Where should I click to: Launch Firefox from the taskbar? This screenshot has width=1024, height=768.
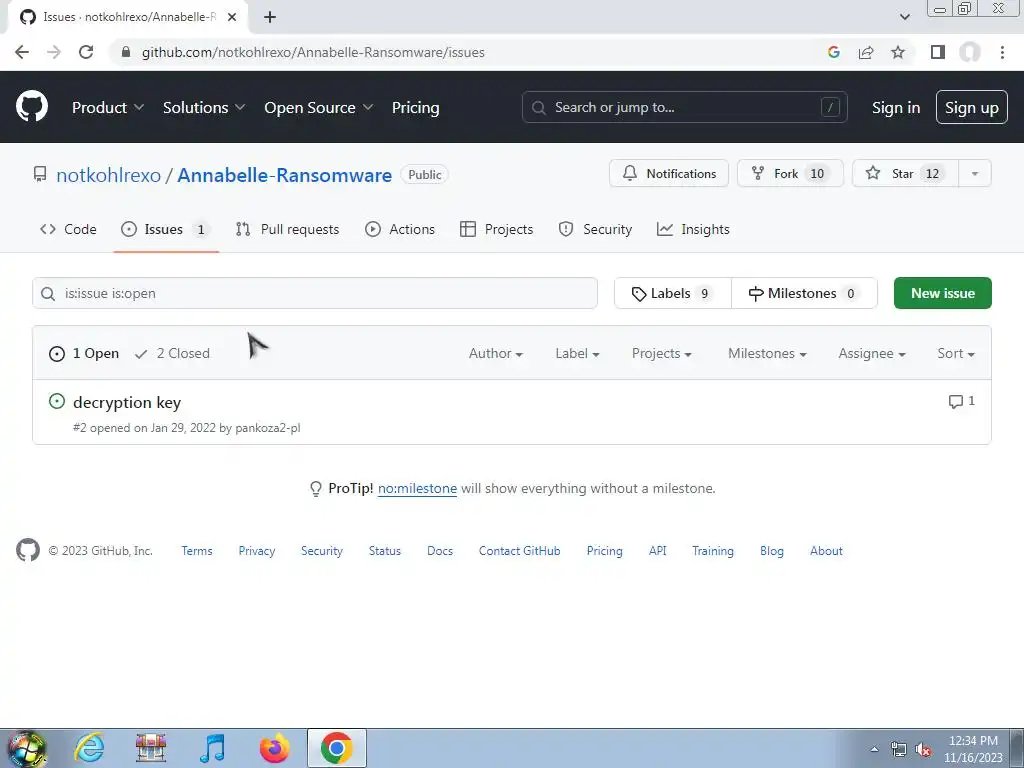click(274, 748)
